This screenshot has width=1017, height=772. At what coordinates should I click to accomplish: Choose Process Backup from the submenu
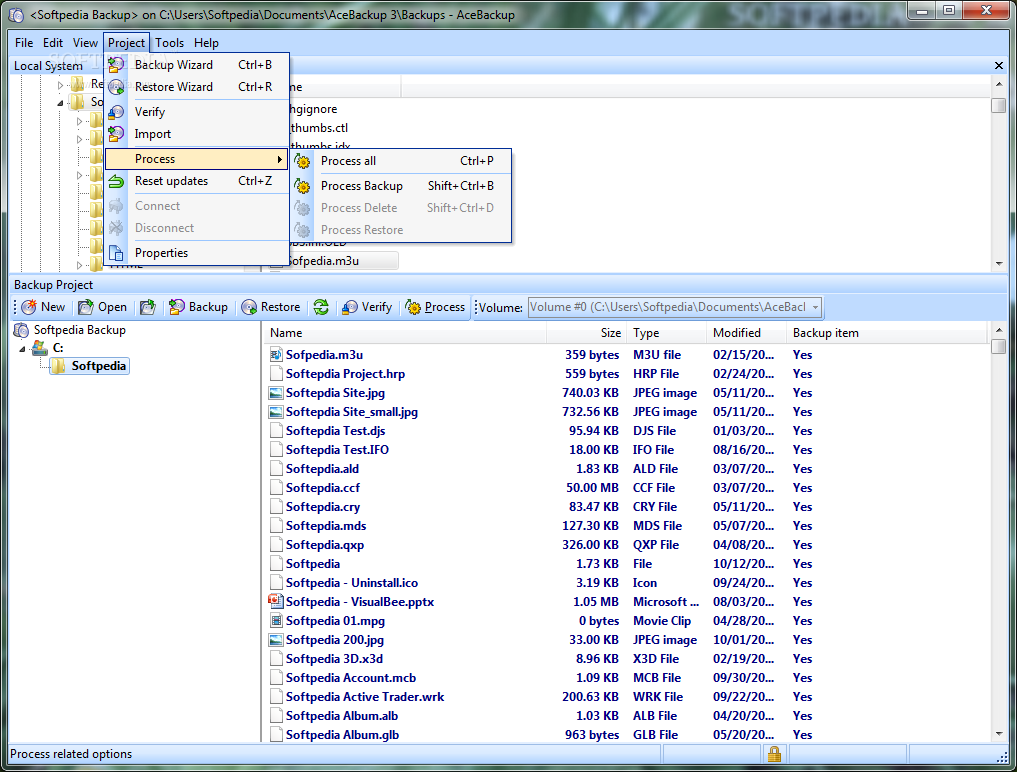click(401, 186)
